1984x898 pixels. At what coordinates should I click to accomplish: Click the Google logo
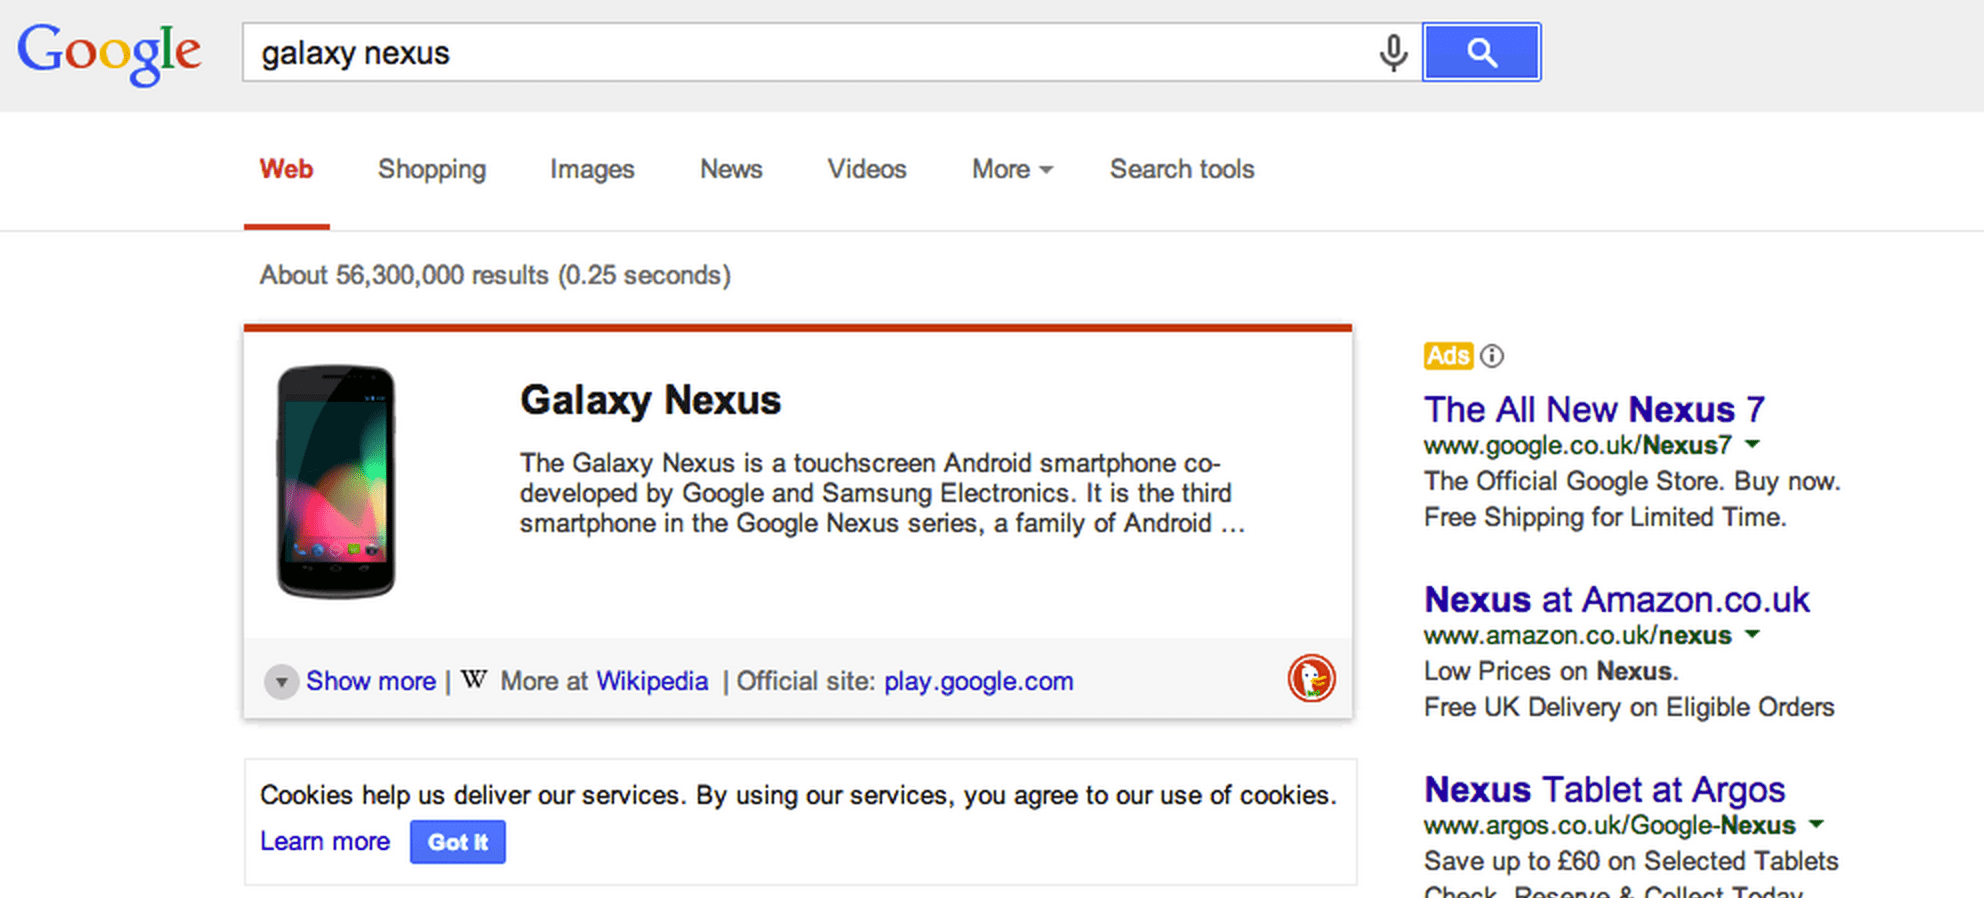tap(109, 52)
